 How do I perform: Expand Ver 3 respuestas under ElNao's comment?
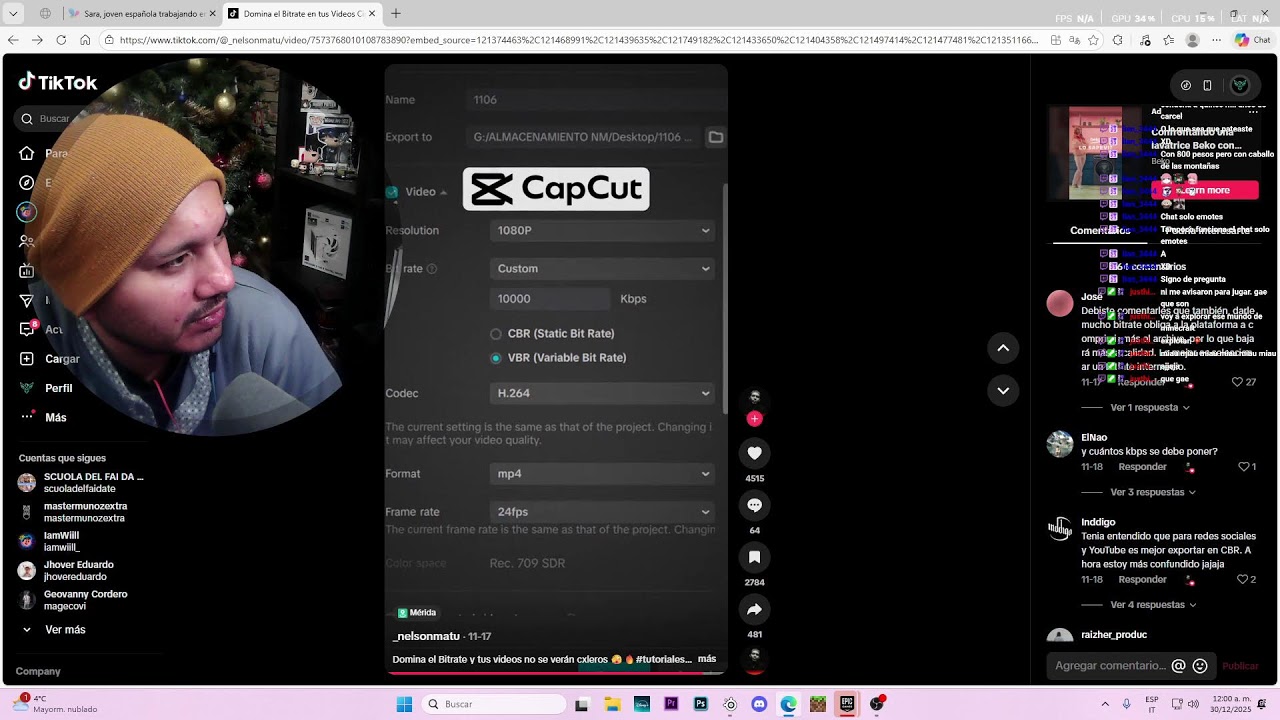pos(1153,492)
